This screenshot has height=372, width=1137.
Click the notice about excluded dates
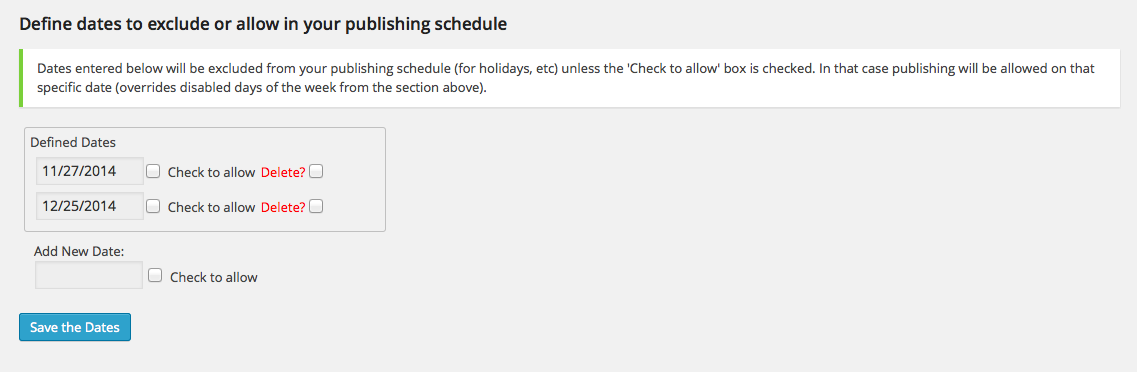pos(571,78)
